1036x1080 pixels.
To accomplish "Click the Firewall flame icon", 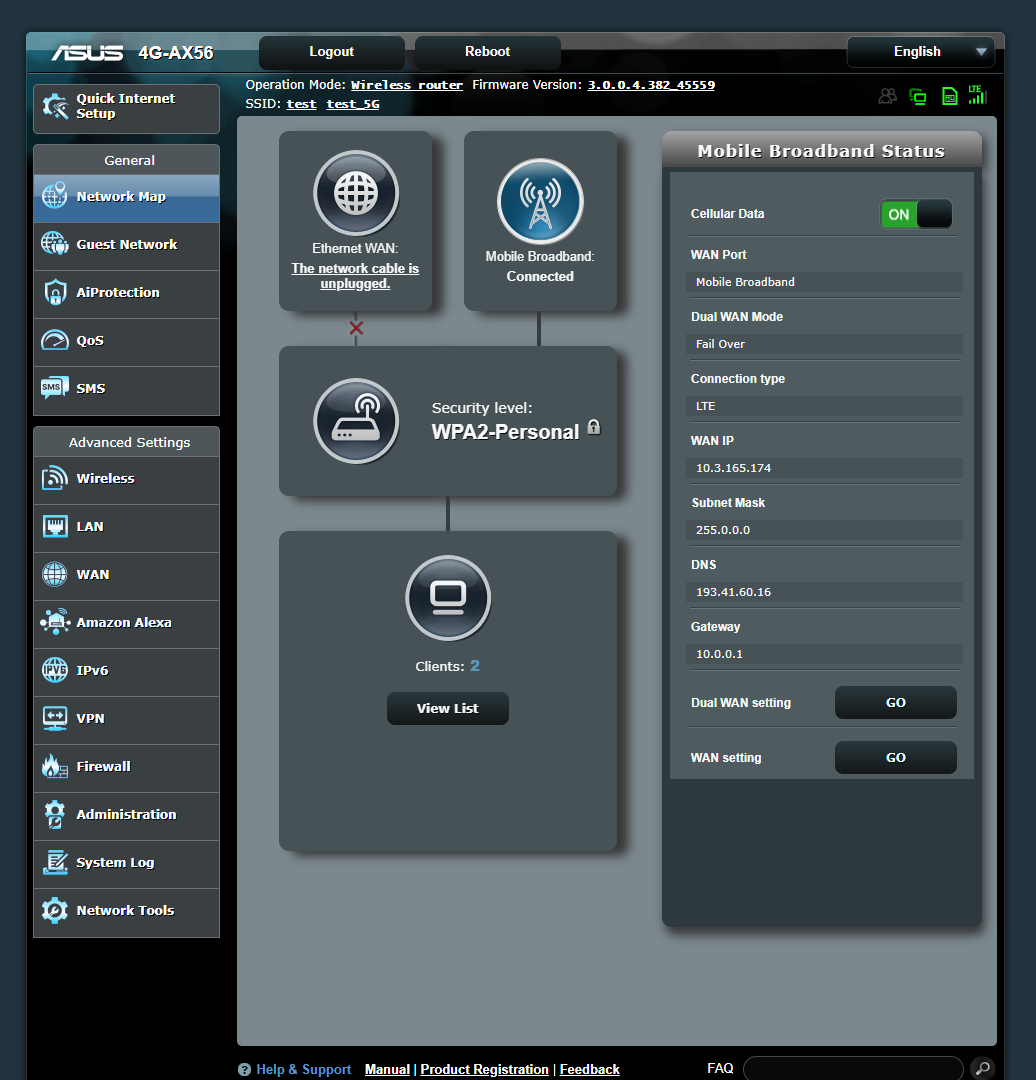I will tap(54, 766).
